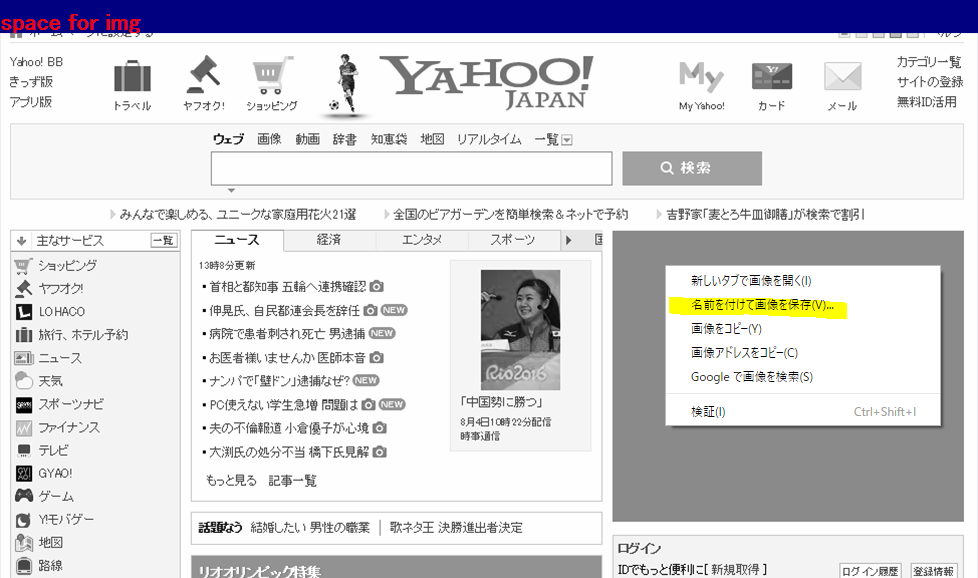Show more news tabs with right arrow
The width and height of the screenshot is (978, 578).
click(568, 240)
